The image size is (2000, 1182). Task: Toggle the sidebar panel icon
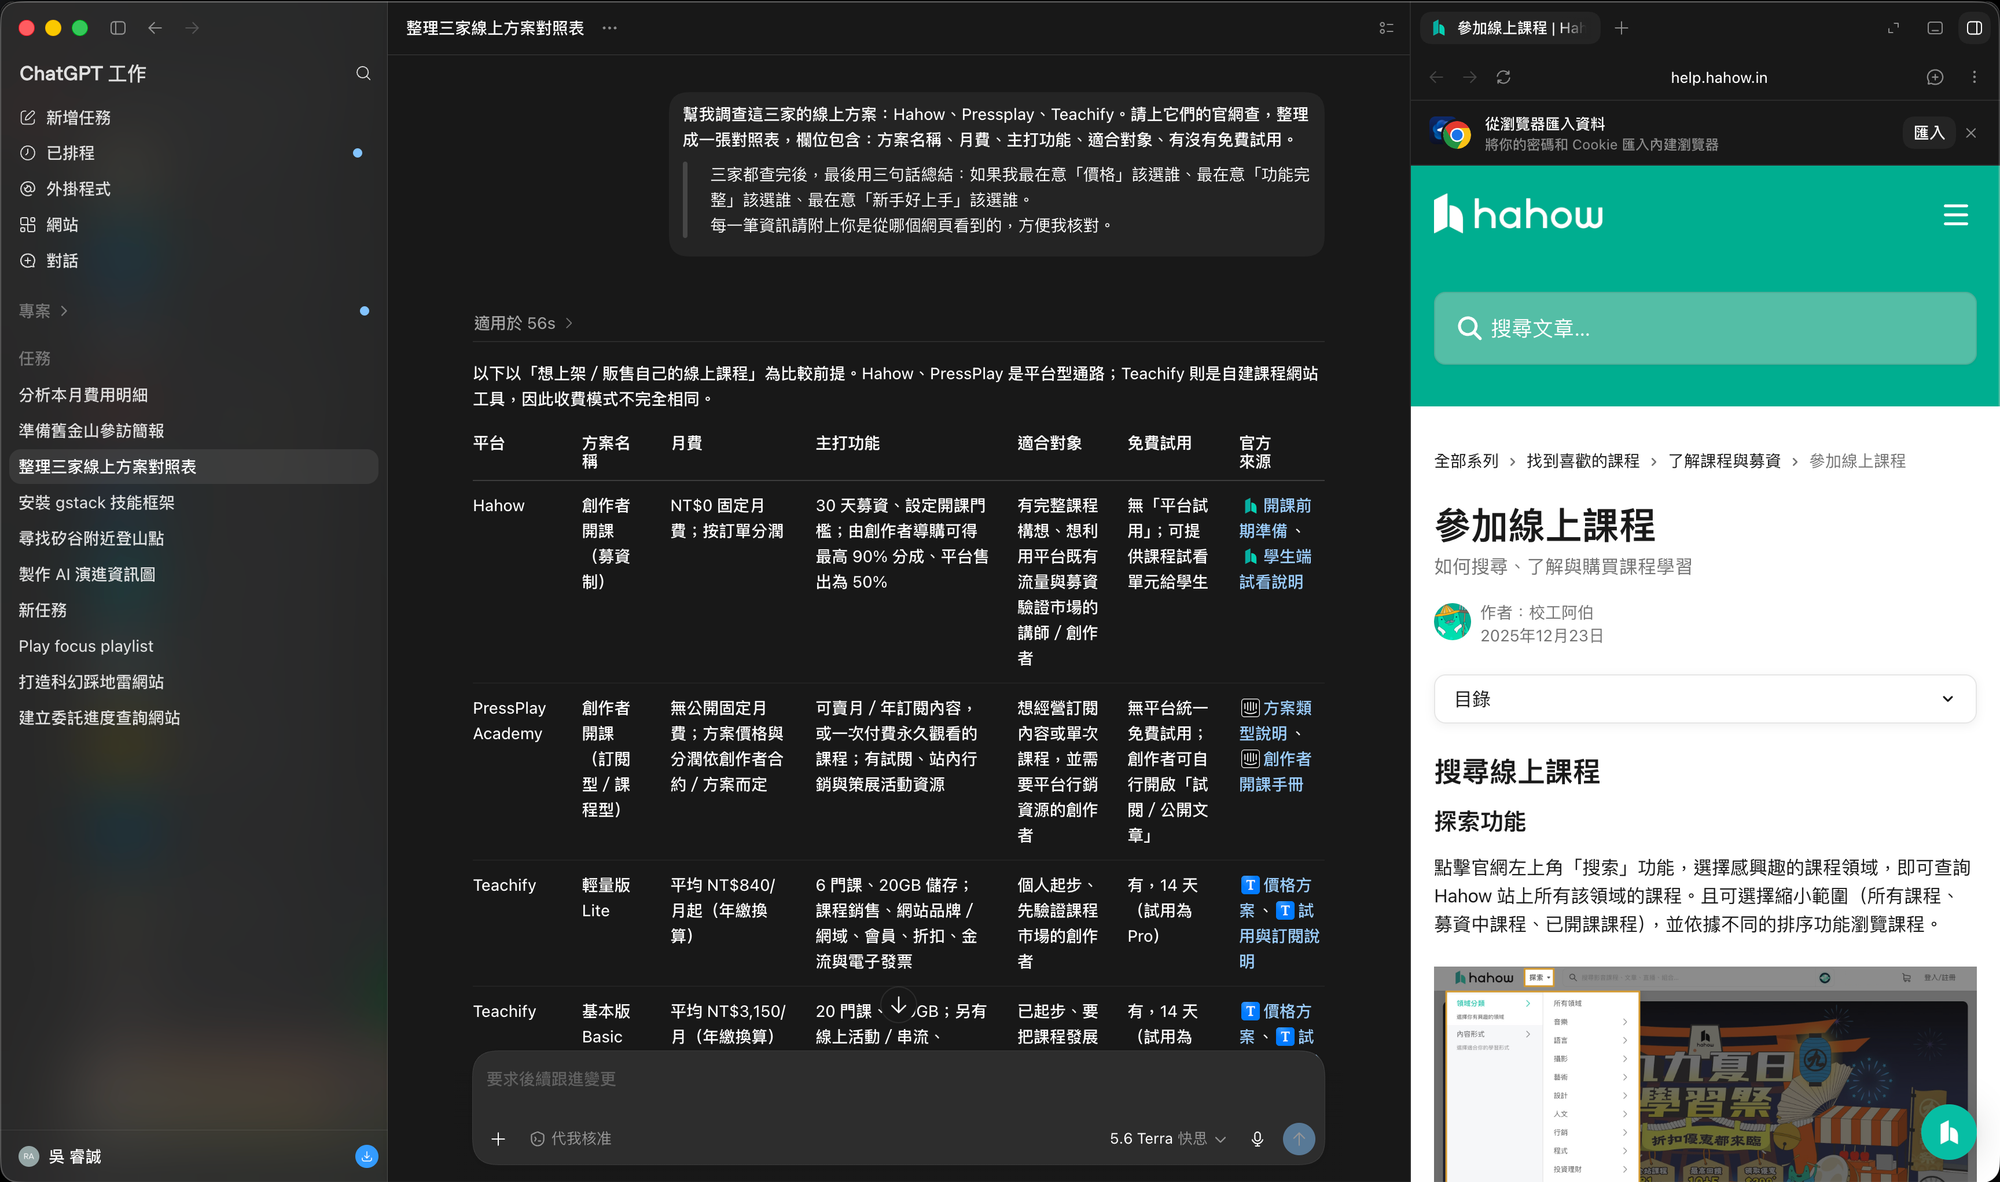(x=118, y=28)
